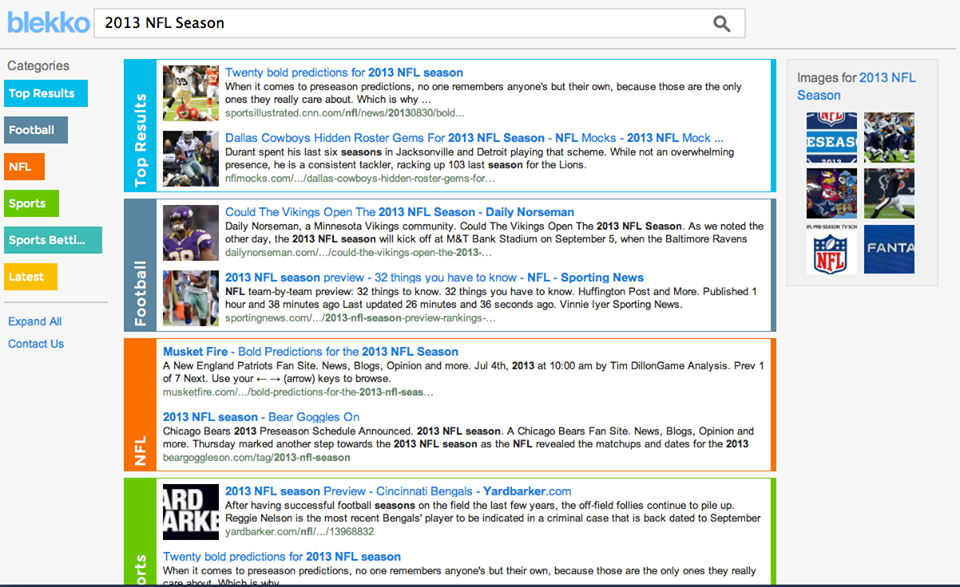Open 'Bear Goggles On' result link
The image size is (960, 587).
pos(261,417)
